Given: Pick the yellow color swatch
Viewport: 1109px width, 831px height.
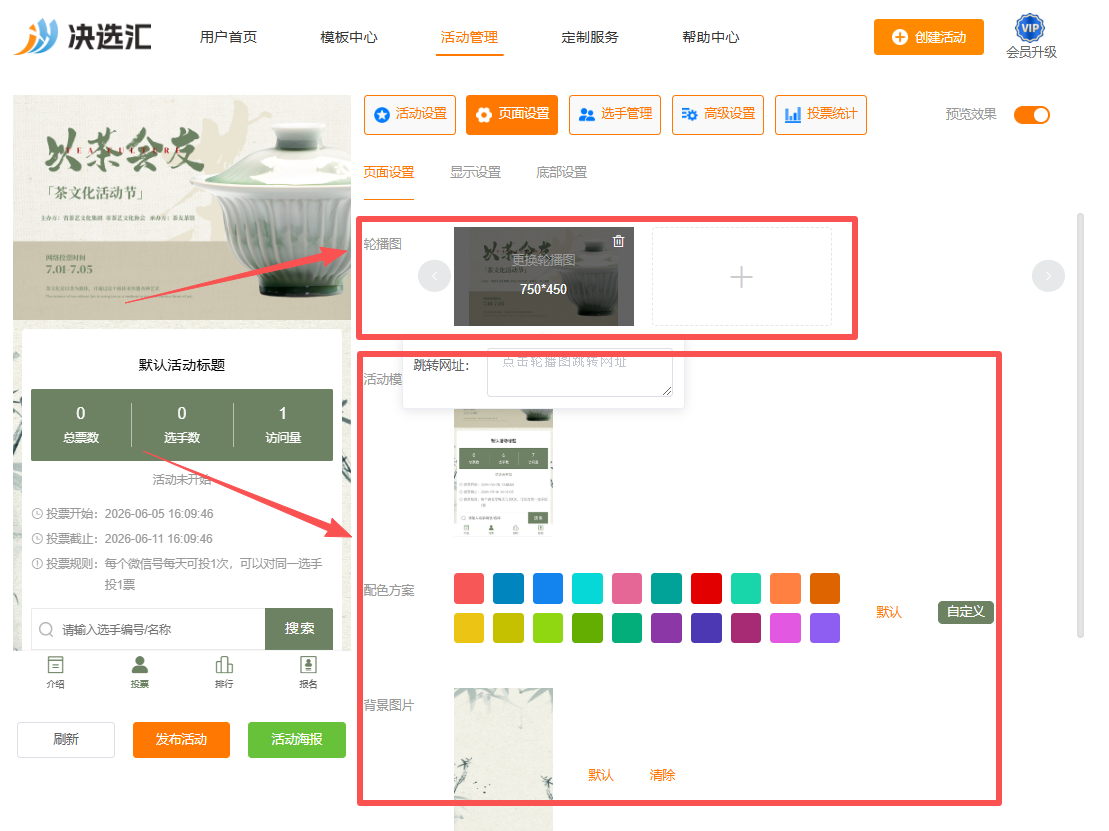Looking at the screenshot, I should pyautogui.click(x=469, y=628).
